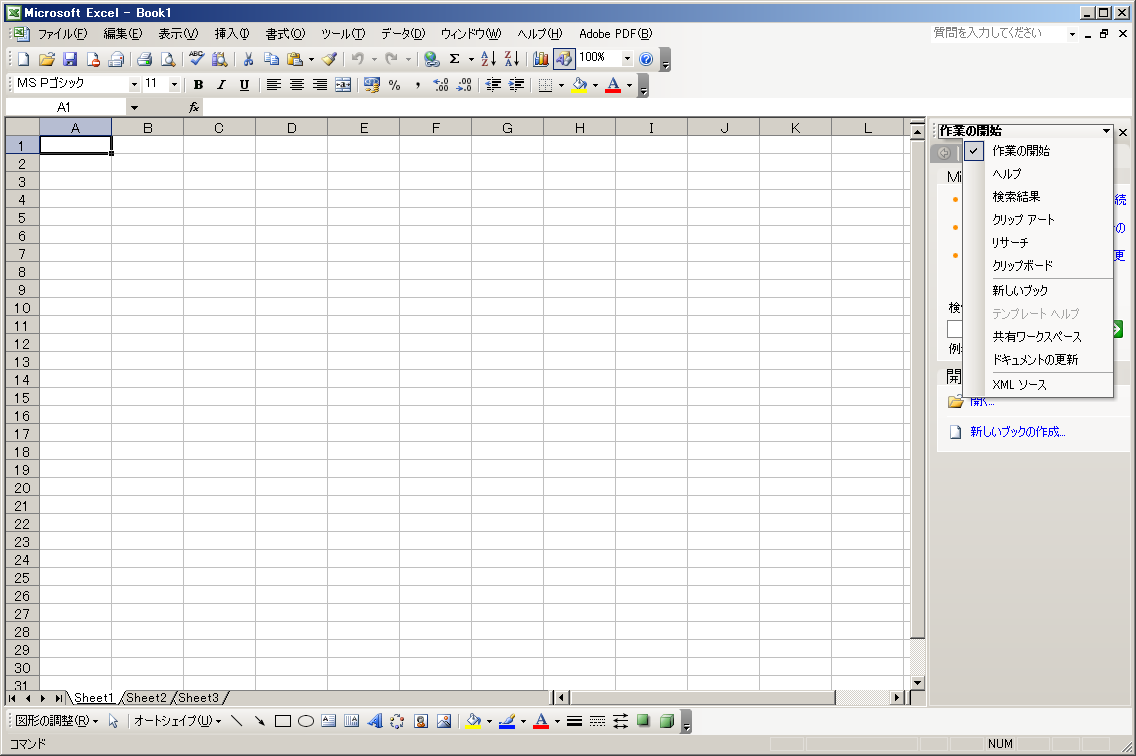
Task: Open the Chart Wizard icon
Action: [541, 59]
